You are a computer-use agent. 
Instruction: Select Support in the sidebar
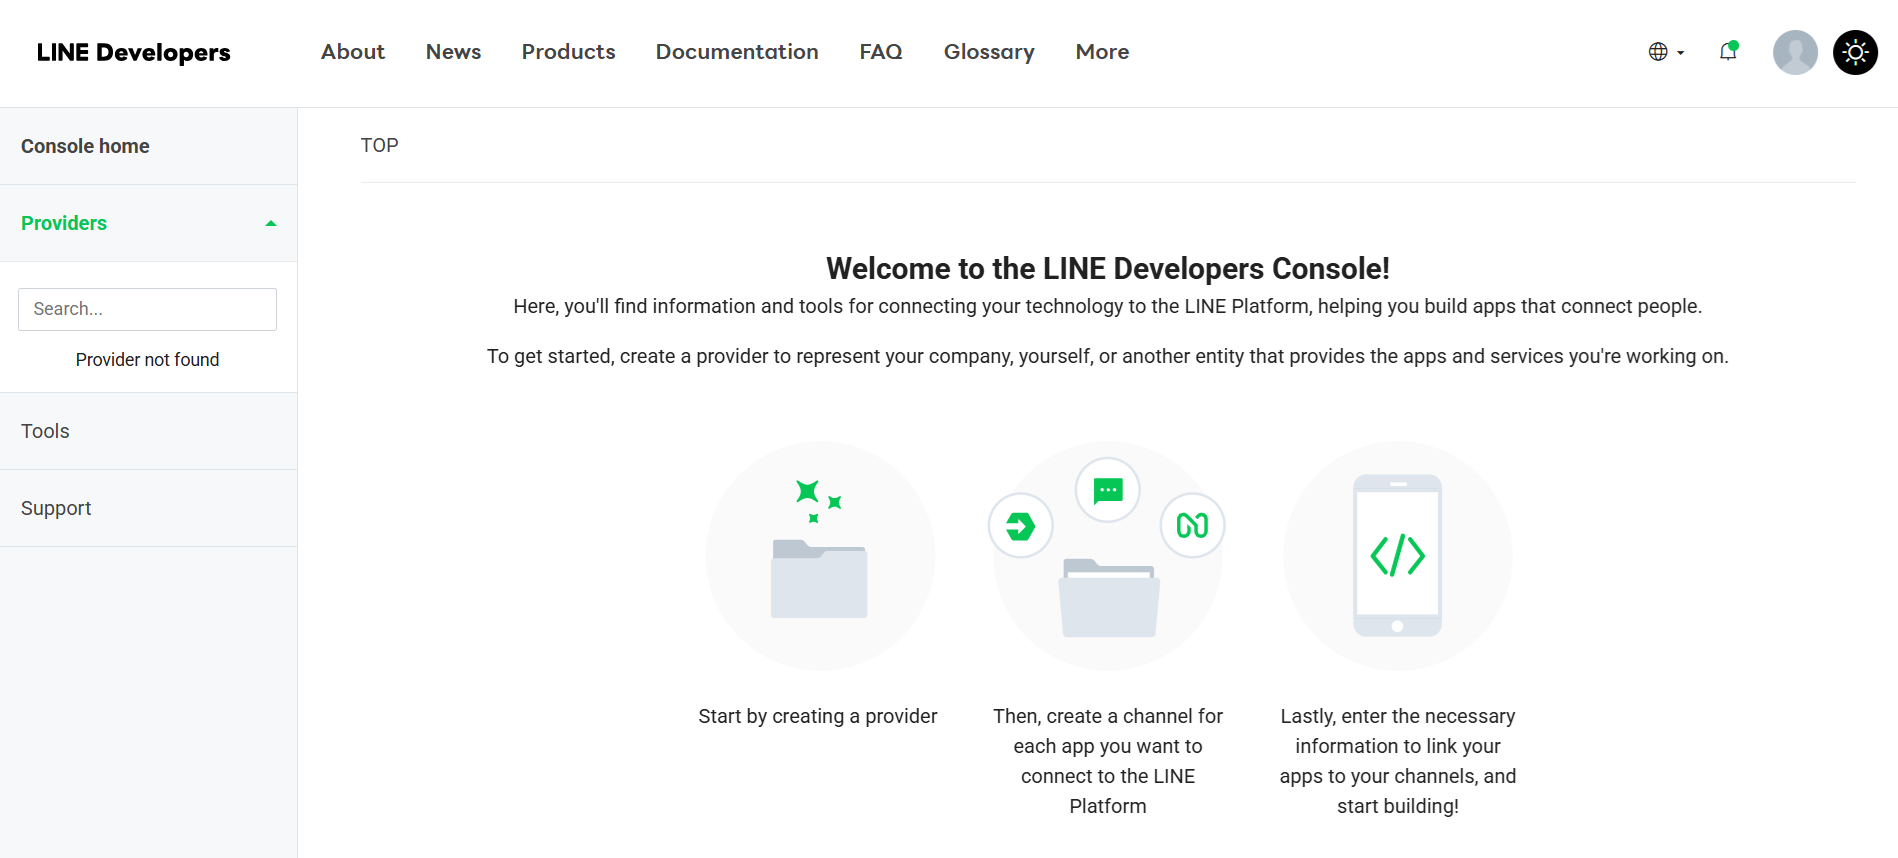pyautogui.click(x=56, y=508)
